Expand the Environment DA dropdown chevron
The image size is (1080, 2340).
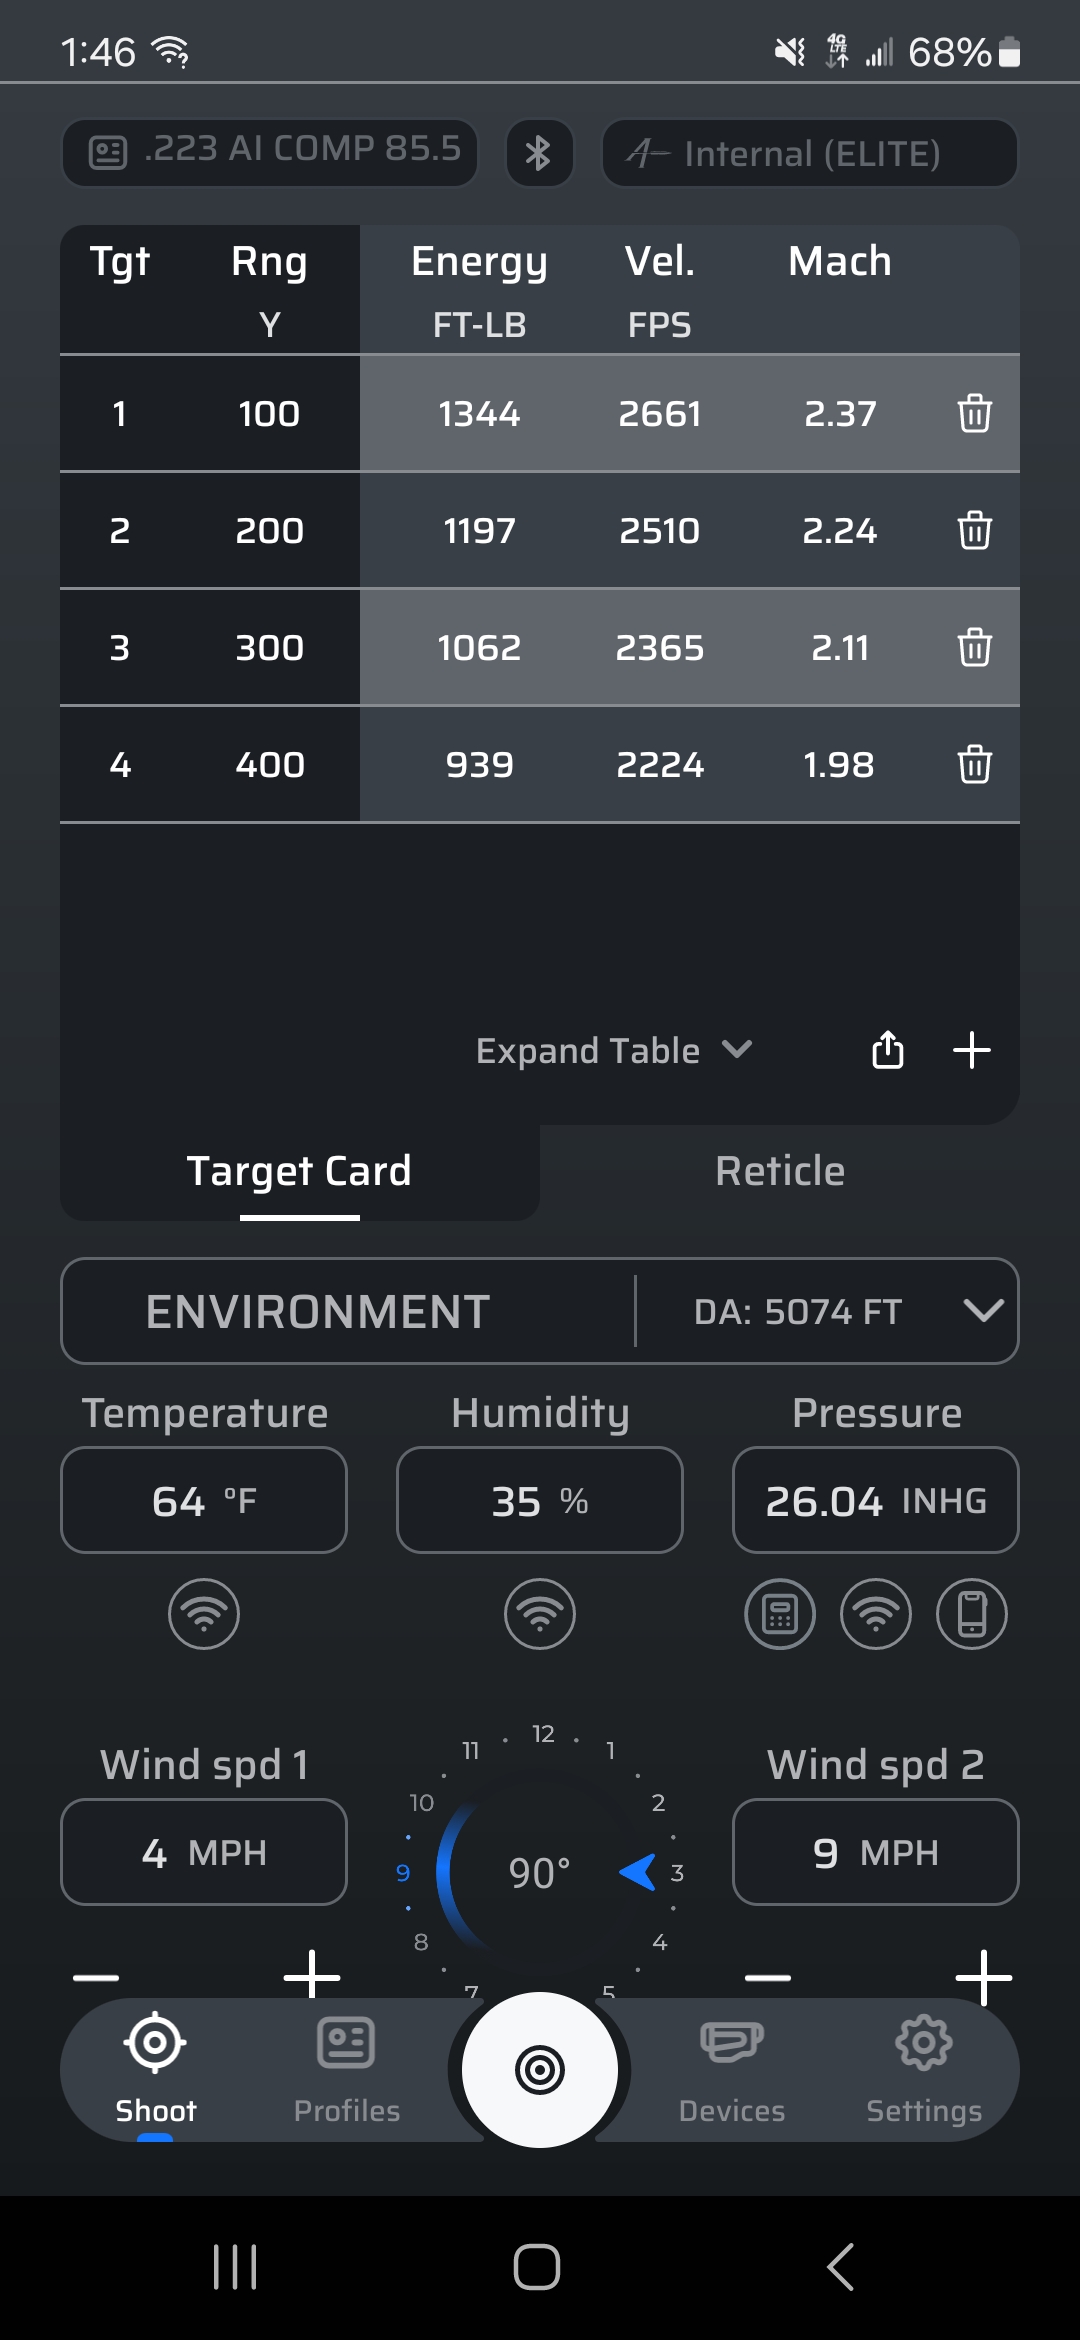(983, 1311)
